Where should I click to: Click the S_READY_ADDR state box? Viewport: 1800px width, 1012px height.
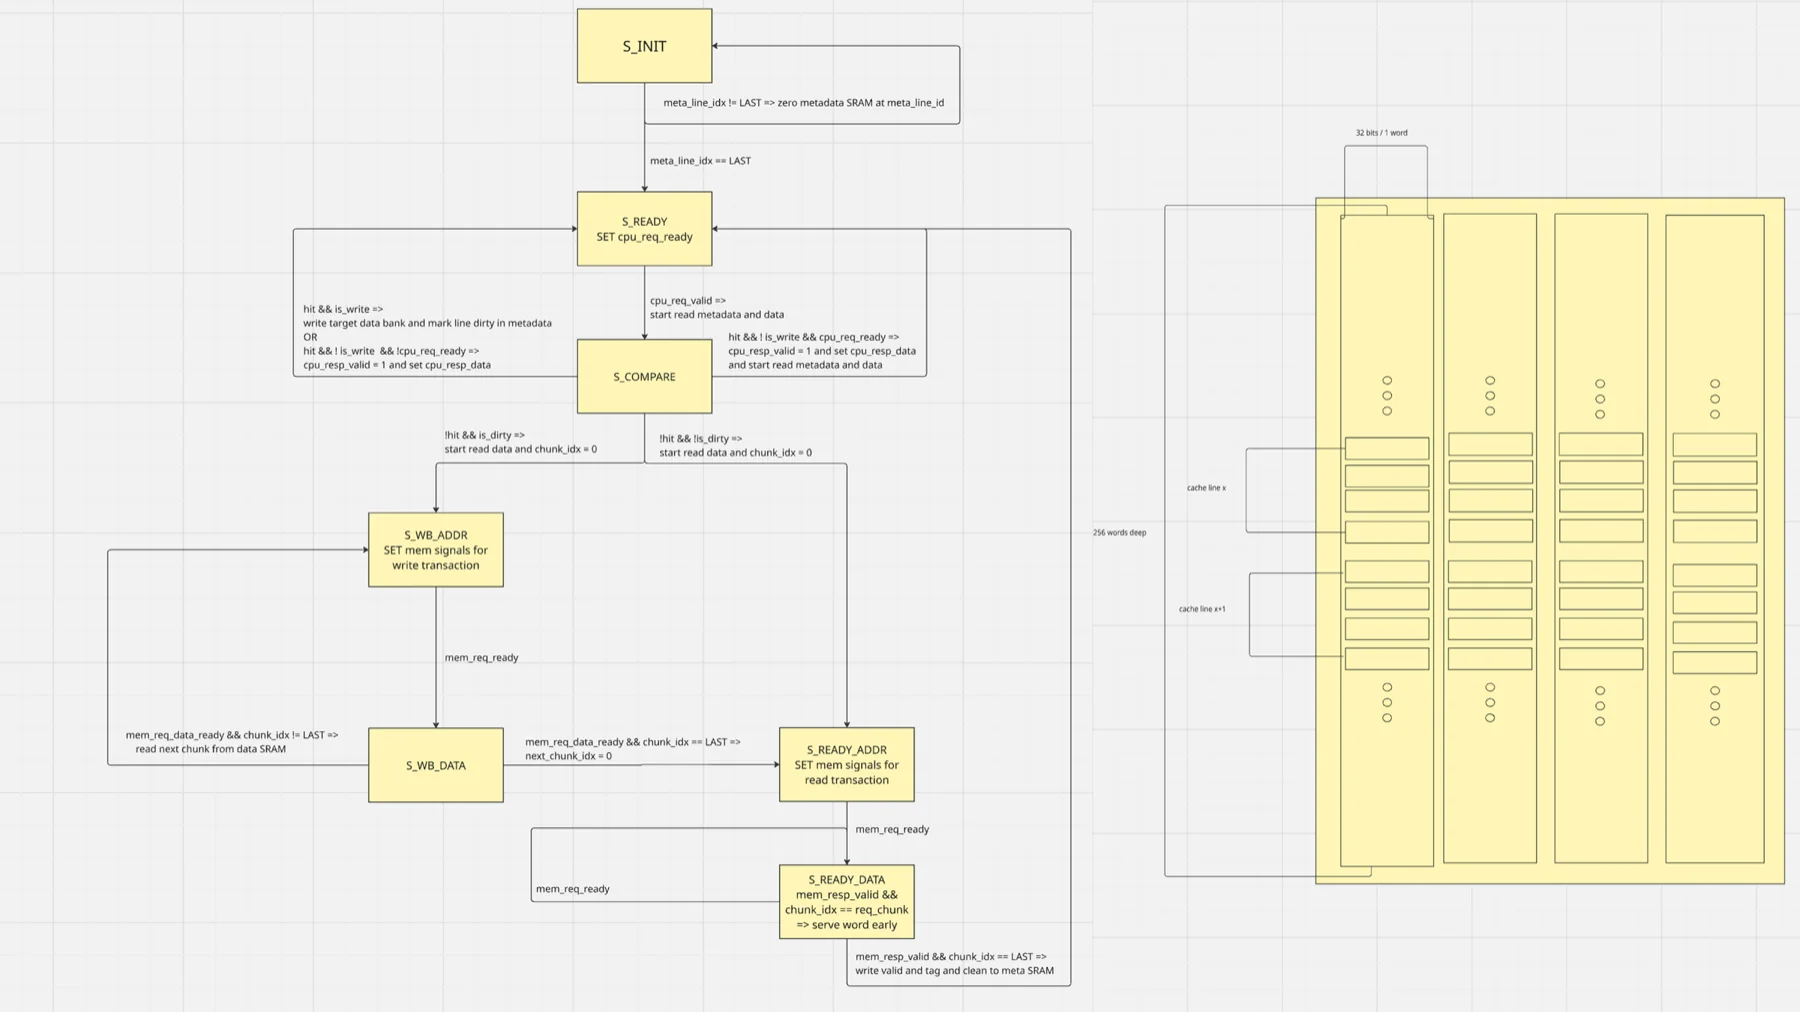(847, 765)
